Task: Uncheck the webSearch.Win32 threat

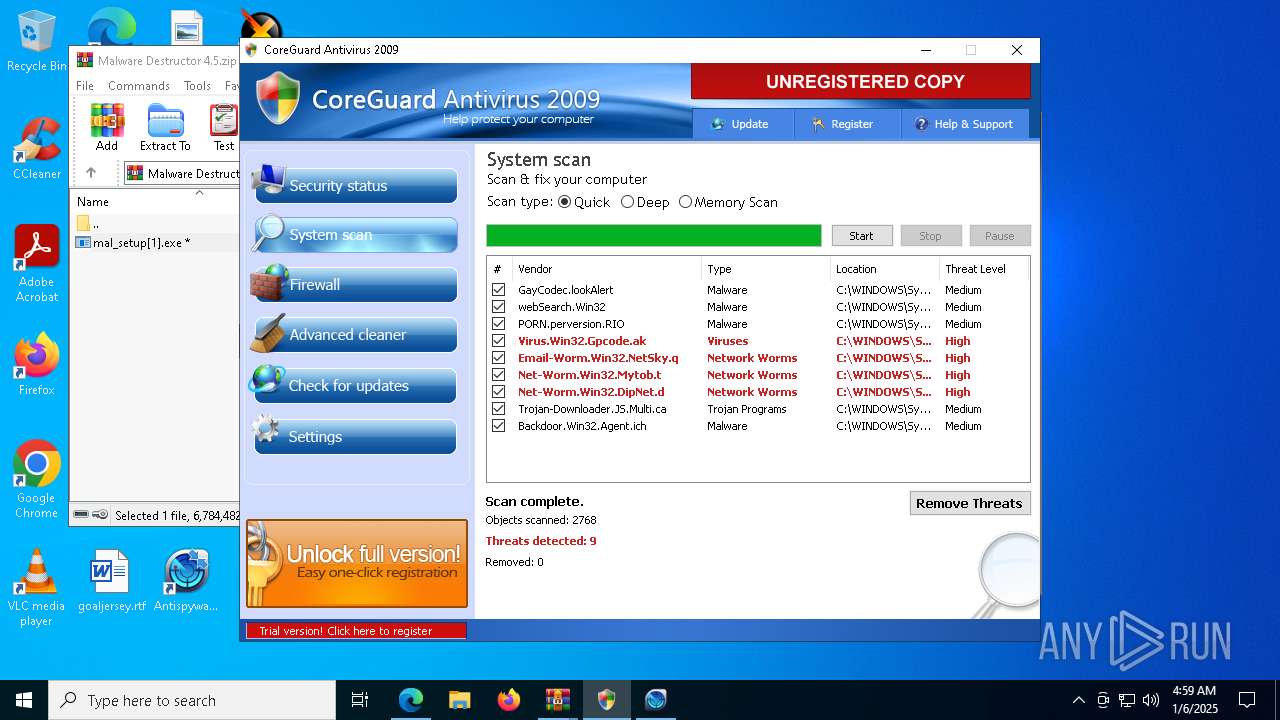Action: [x=498, y=307]
